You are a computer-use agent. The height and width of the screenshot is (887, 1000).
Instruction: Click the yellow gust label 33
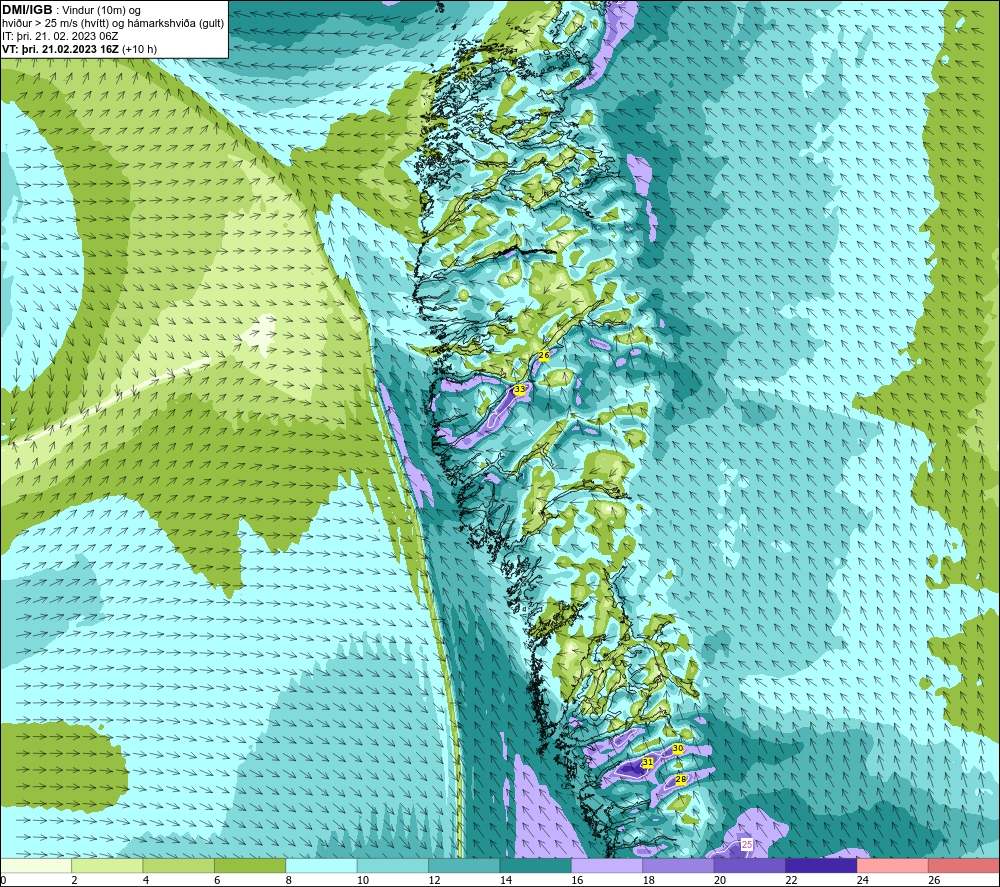[x=520, y=389]
